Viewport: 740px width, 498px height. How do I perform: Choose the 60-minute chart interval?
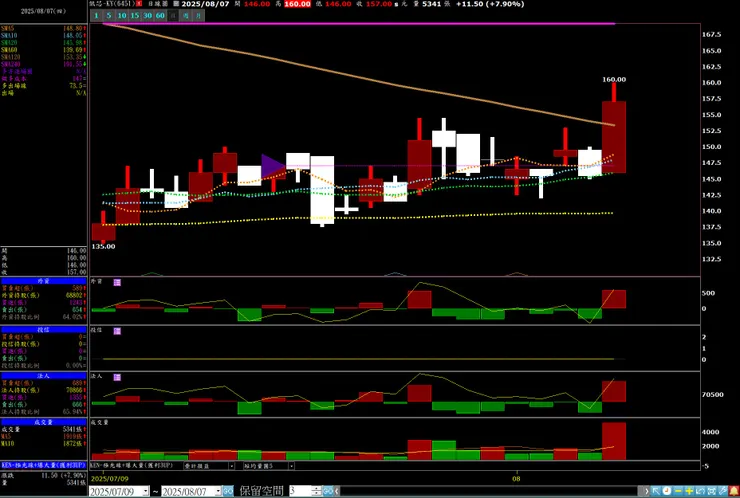160,16
